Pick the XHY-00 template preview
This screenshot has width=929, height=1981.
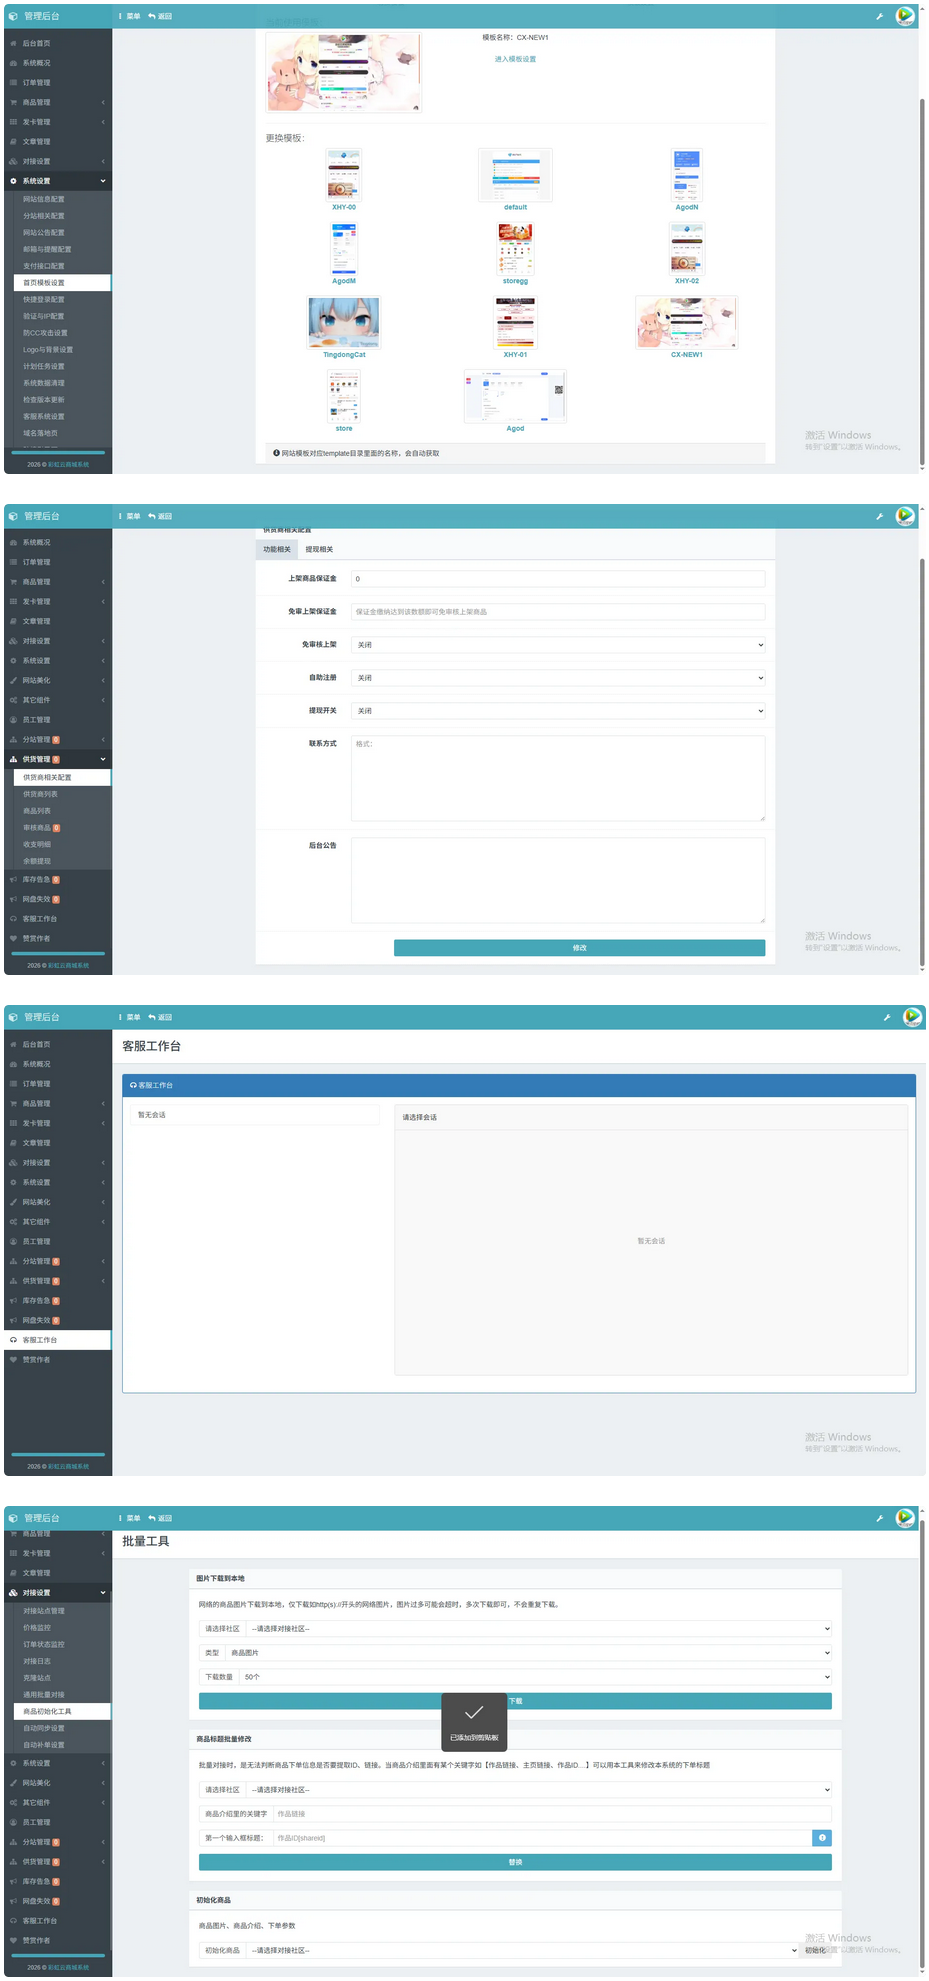click(344, 175)
